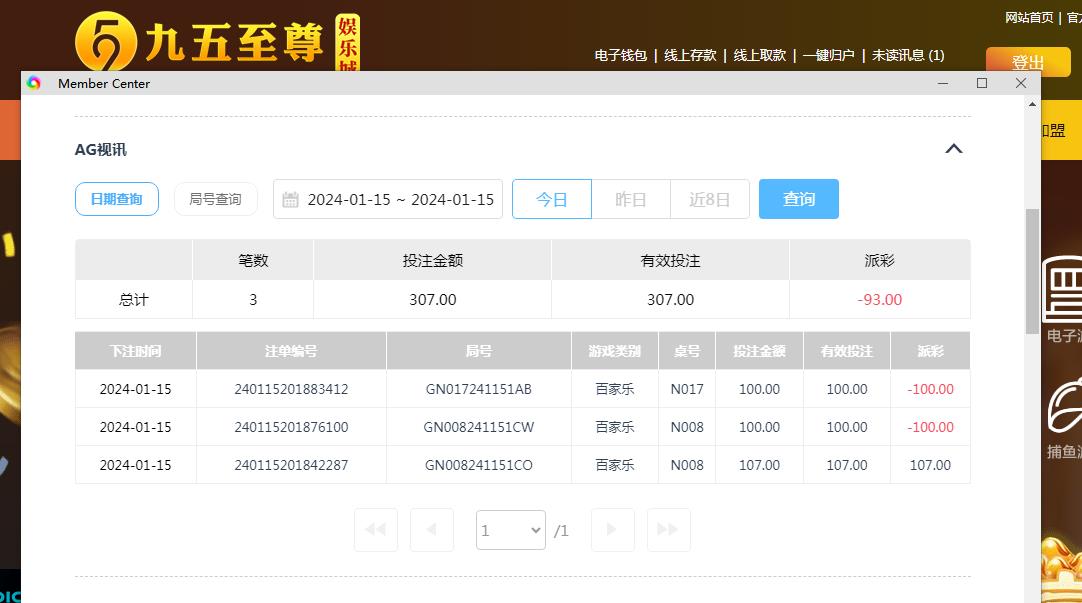Screen dimensions: 1082x603
Task: Click the blue 查询 button
Action: tap(798, 199)
